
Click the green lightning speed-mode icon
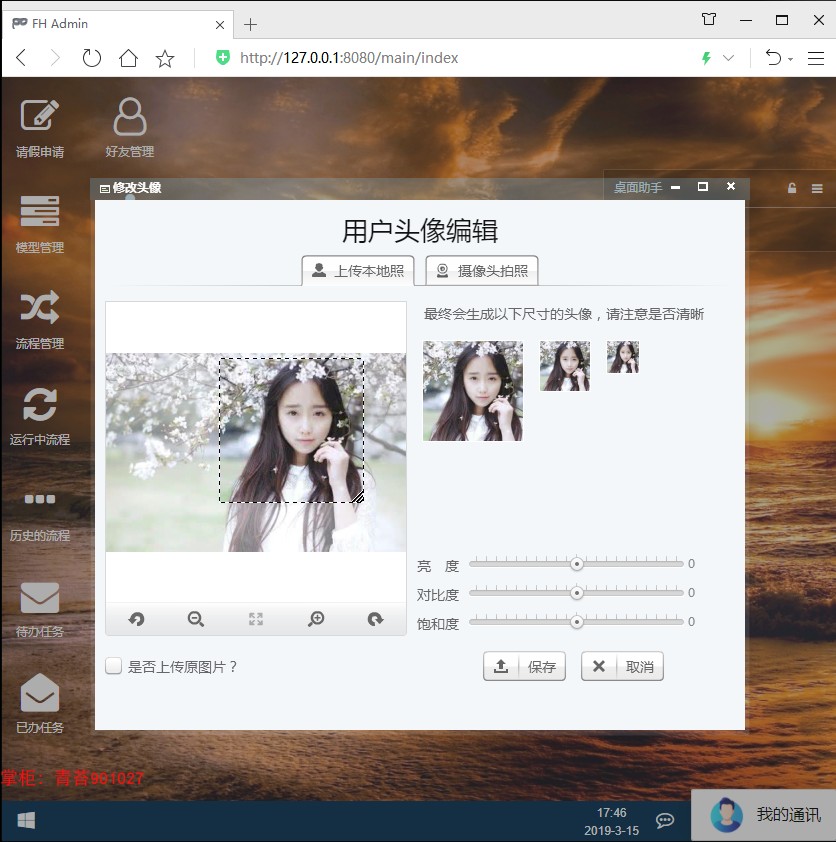[707, 58]
